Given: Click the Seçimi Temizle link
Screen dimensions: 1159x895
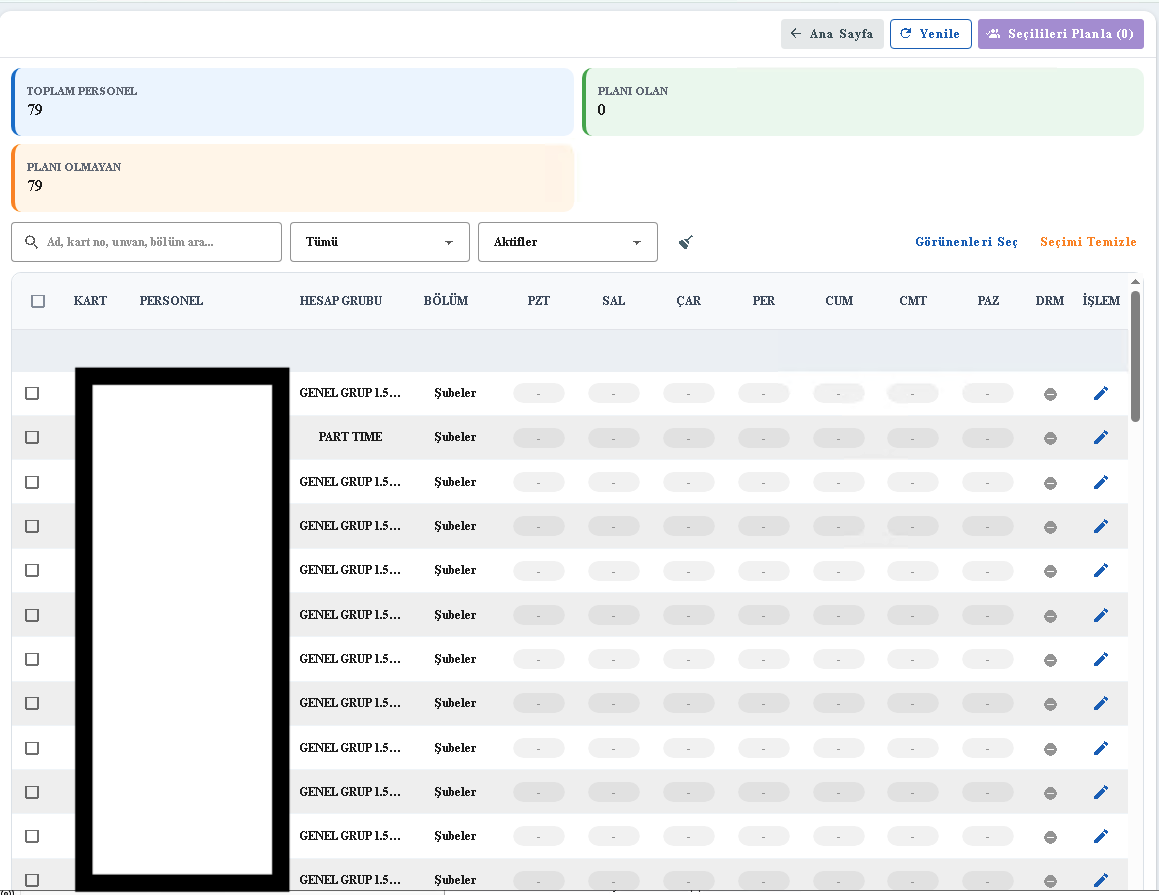Looking at the screenshot, I should point(1088,241).
